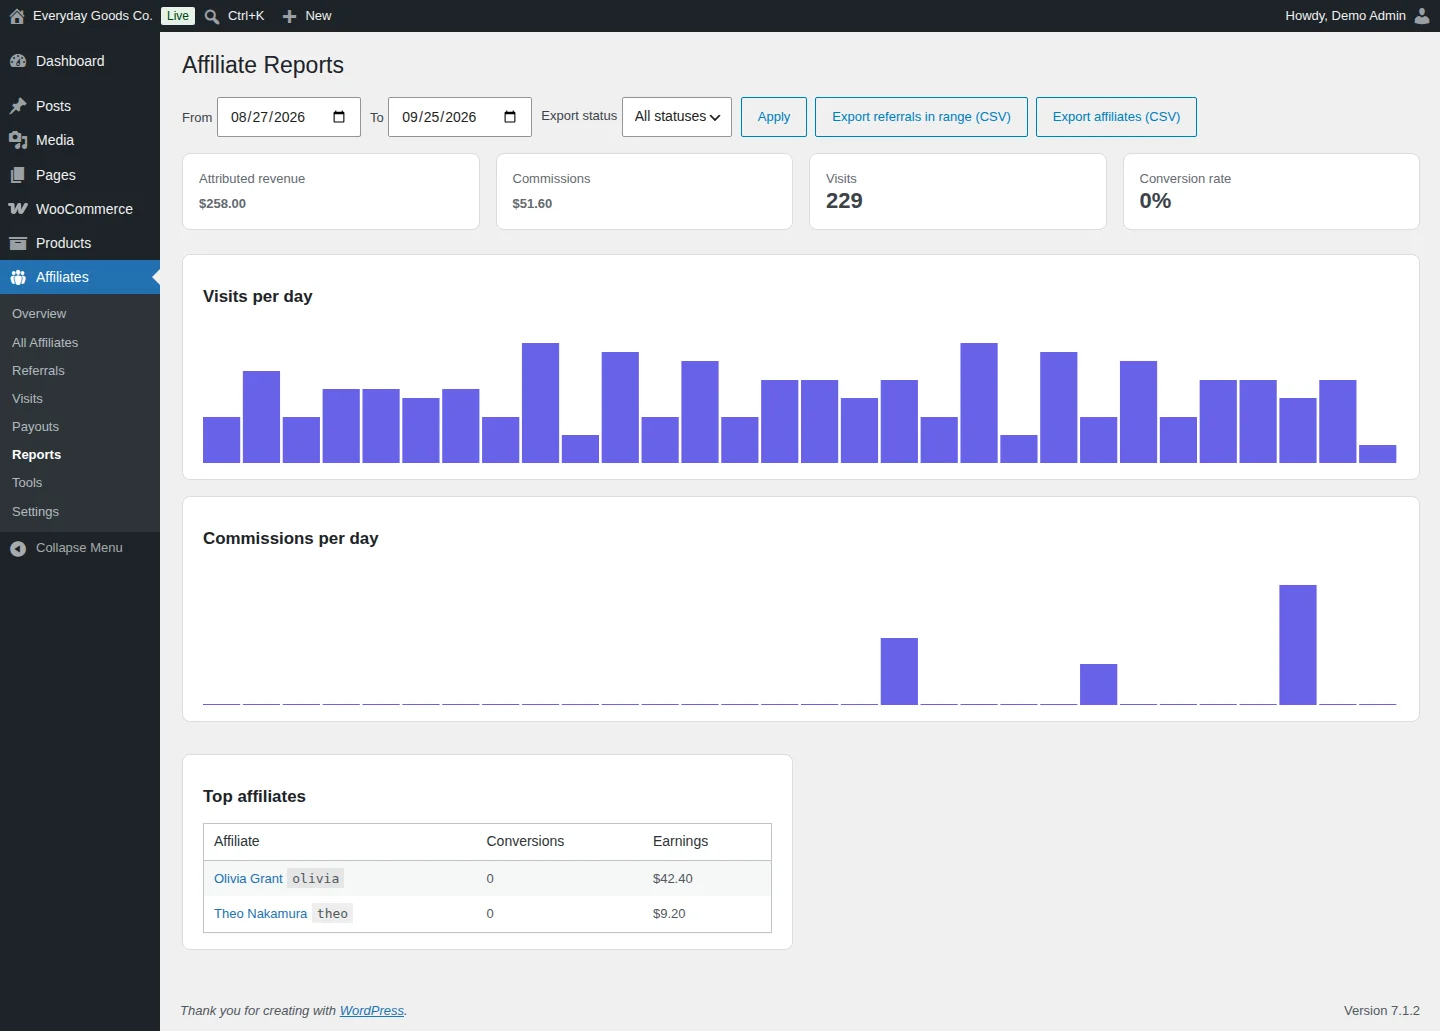The image size is (1440, 1031).
Task: Click the From date input field
Action: pos(289,117)
